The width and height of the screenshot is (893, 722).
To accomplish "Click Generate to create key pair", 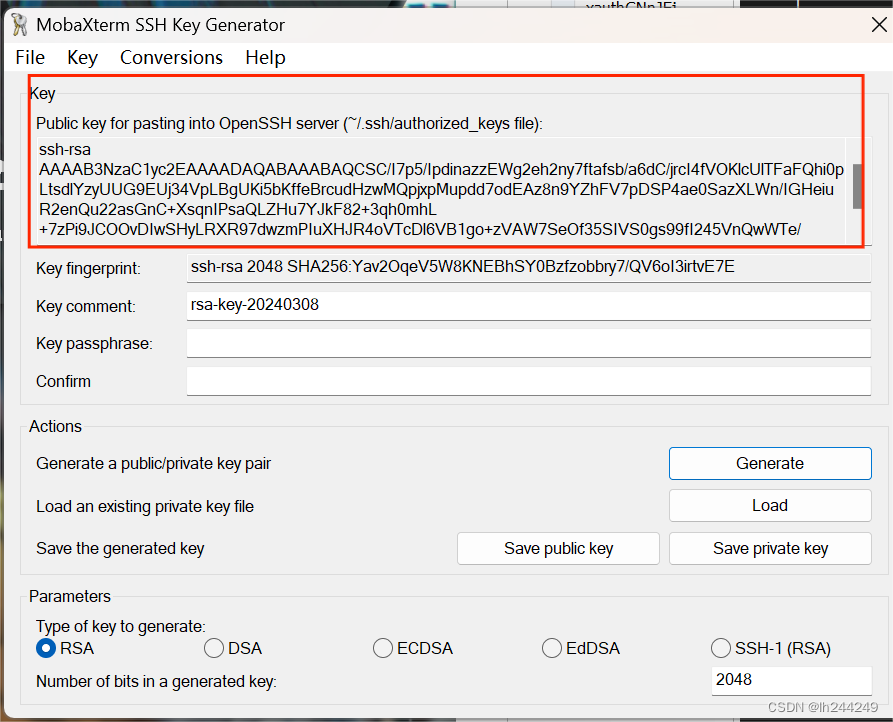I will tap(770, 463).
